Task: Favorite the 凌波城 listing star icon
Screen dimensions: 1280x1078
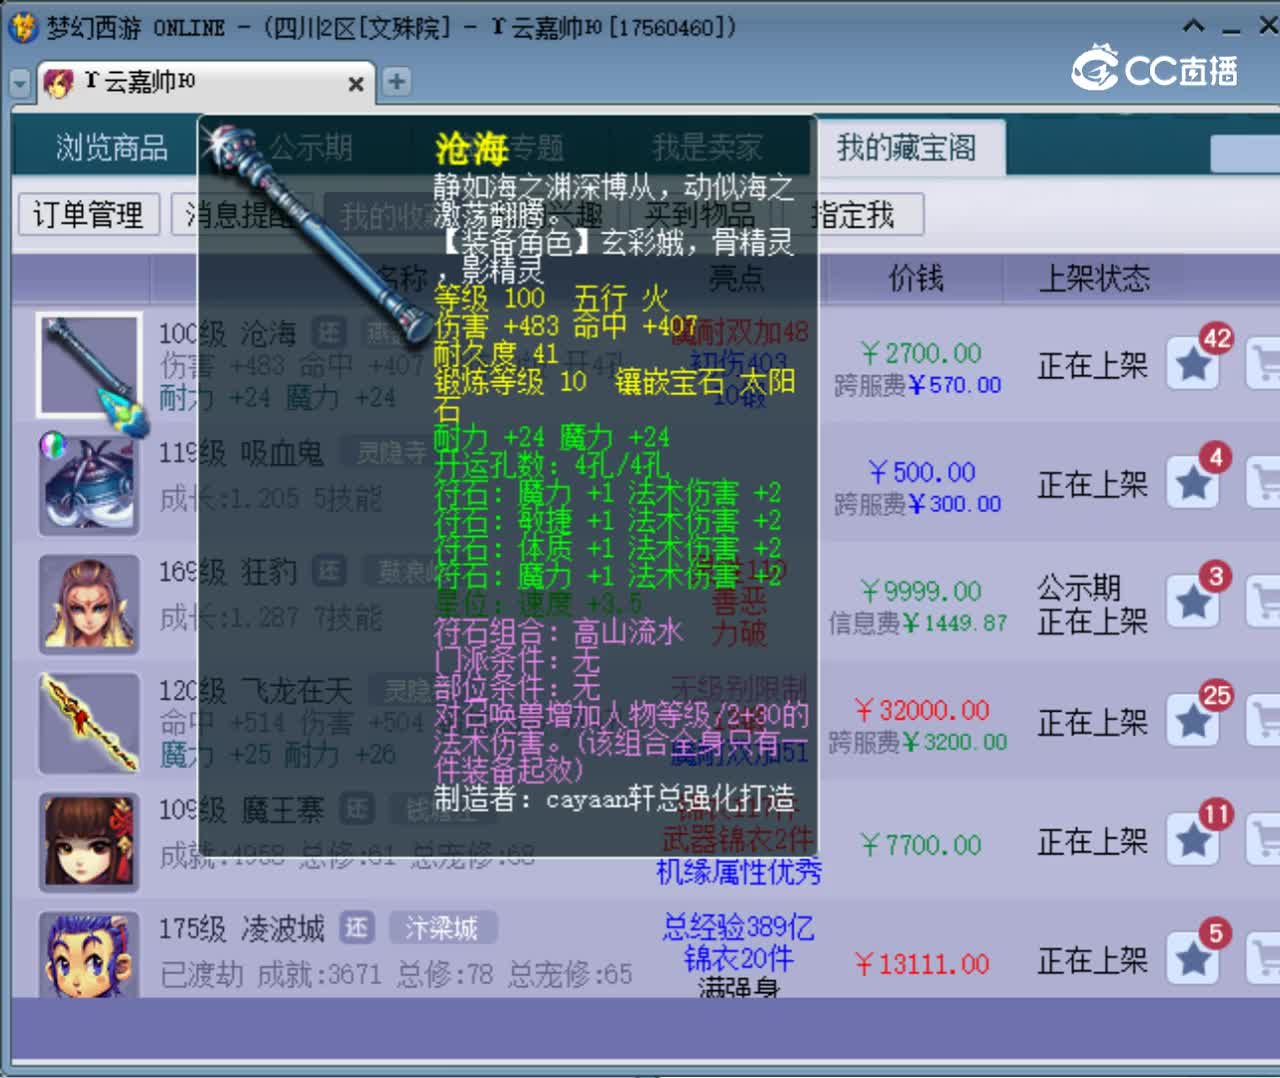Action: click(x=1193, y=960)
